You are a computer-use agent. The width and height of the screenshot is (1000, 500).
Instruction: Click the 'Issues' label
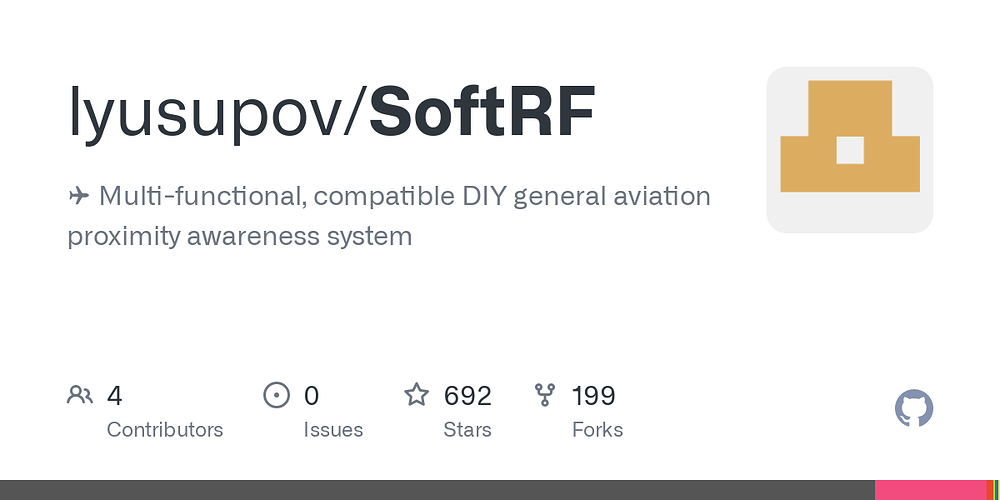[333, 430]
